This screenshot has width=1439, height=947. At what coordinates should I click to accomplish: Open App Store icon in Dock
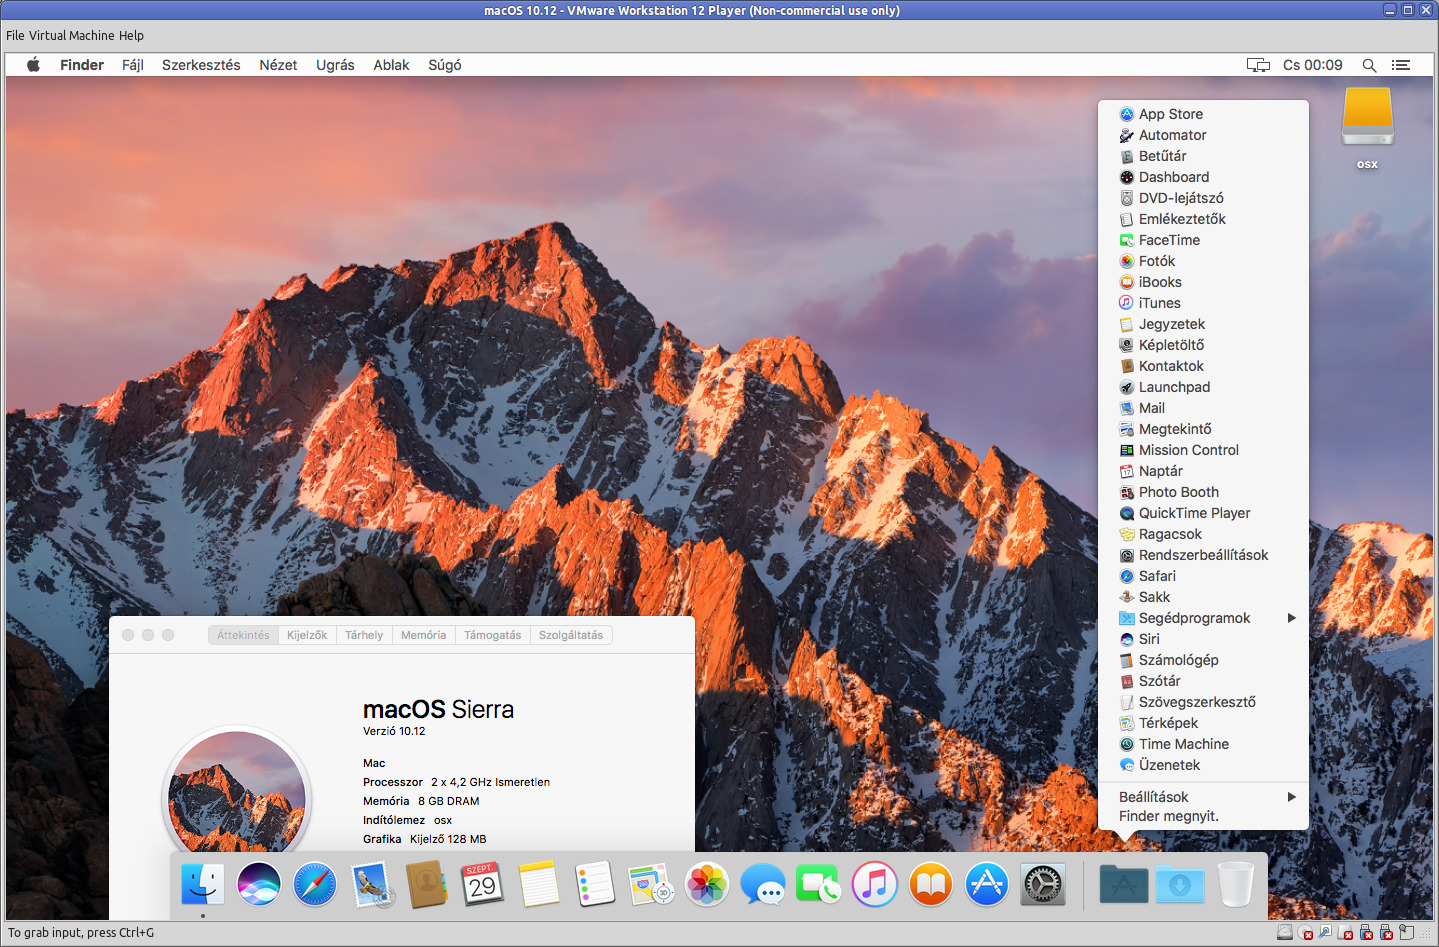(987, 884)
